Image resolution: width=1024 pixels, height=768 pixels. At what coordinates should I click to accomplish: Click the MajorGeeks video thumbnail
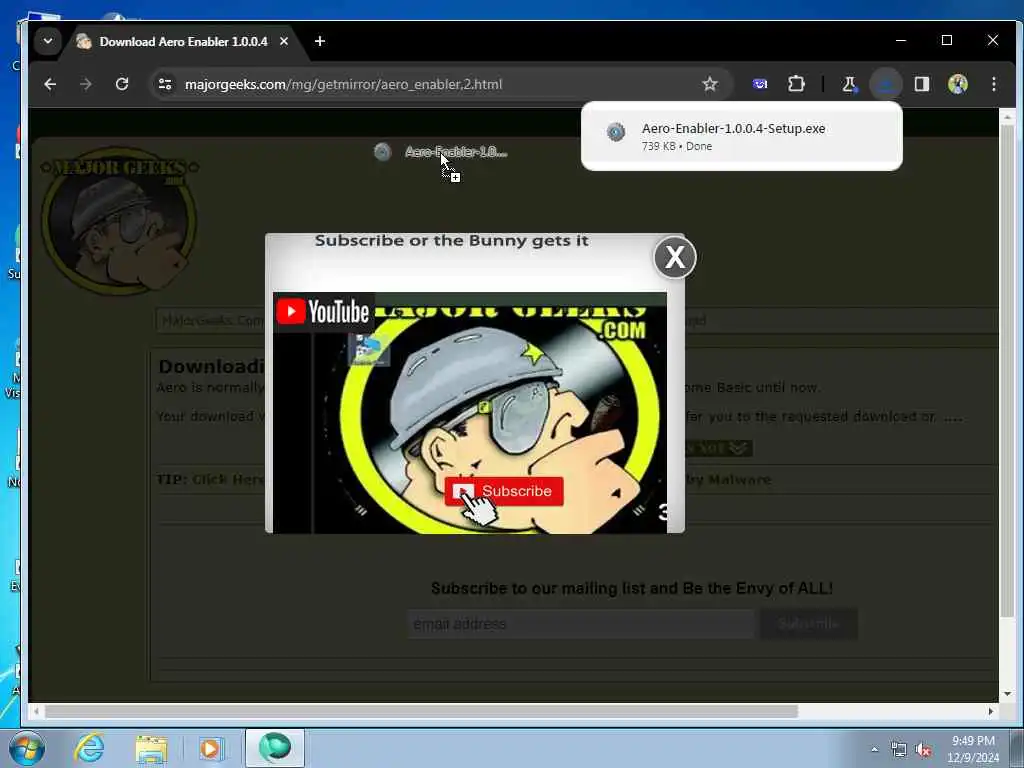point(470,413)
